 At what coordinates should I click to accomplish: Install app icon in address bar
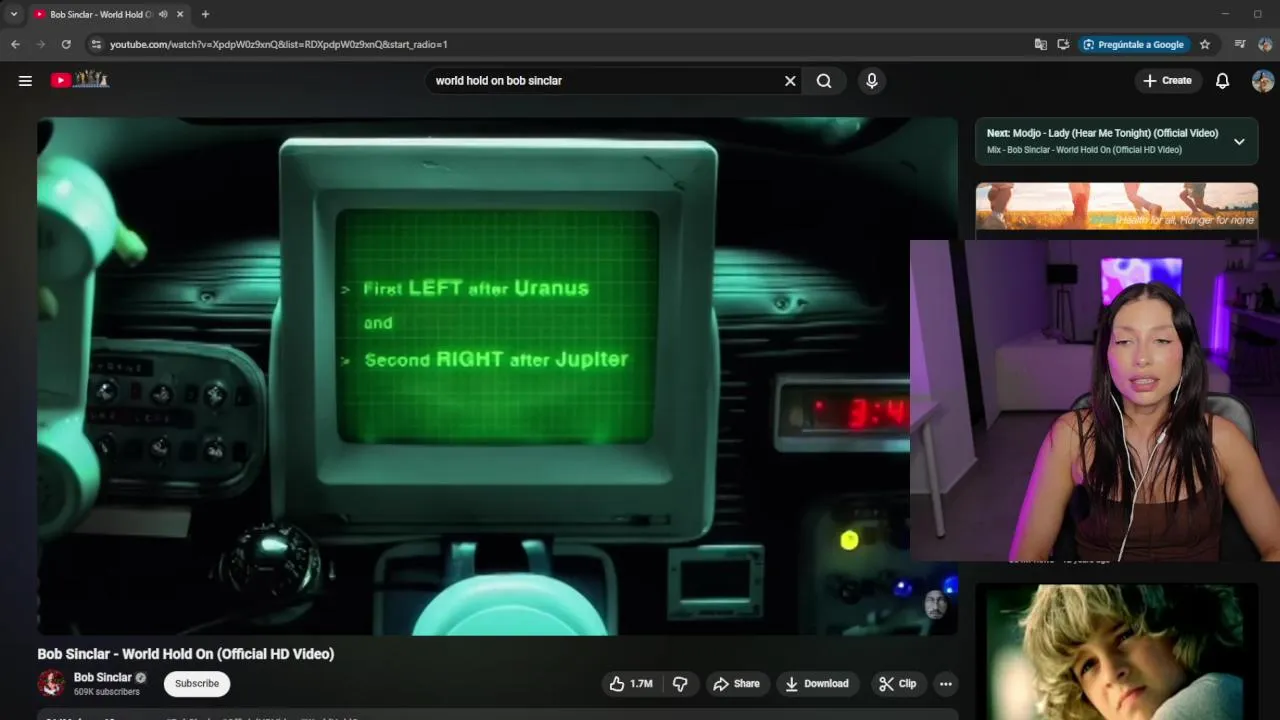(1063, 44)
